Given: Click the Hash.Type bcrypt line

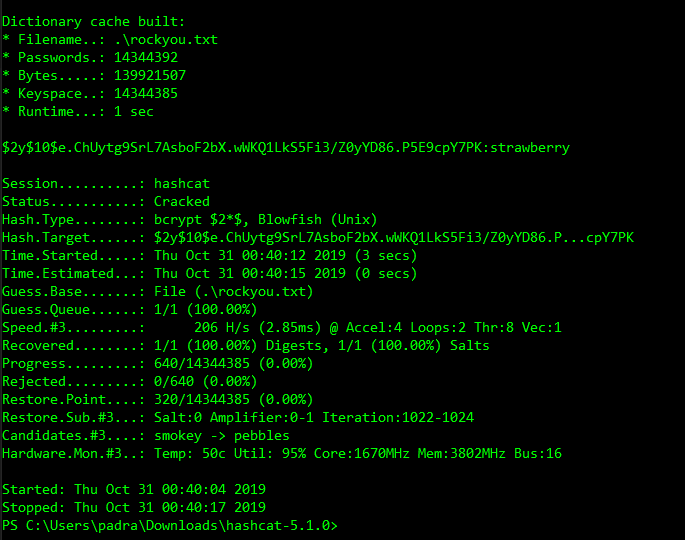Looking at the screenshot, I should tap(189, 219).
